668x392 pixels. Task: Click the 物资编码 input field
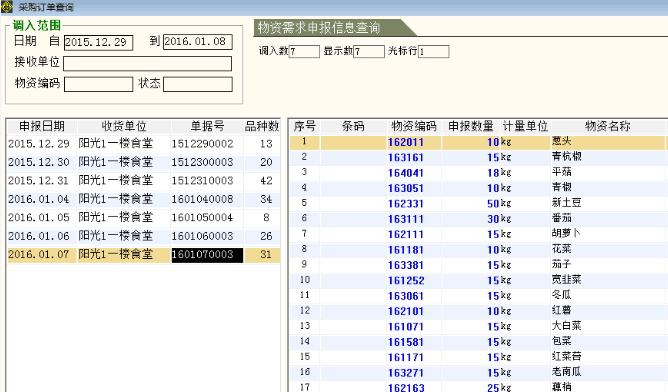pos(98,84)
